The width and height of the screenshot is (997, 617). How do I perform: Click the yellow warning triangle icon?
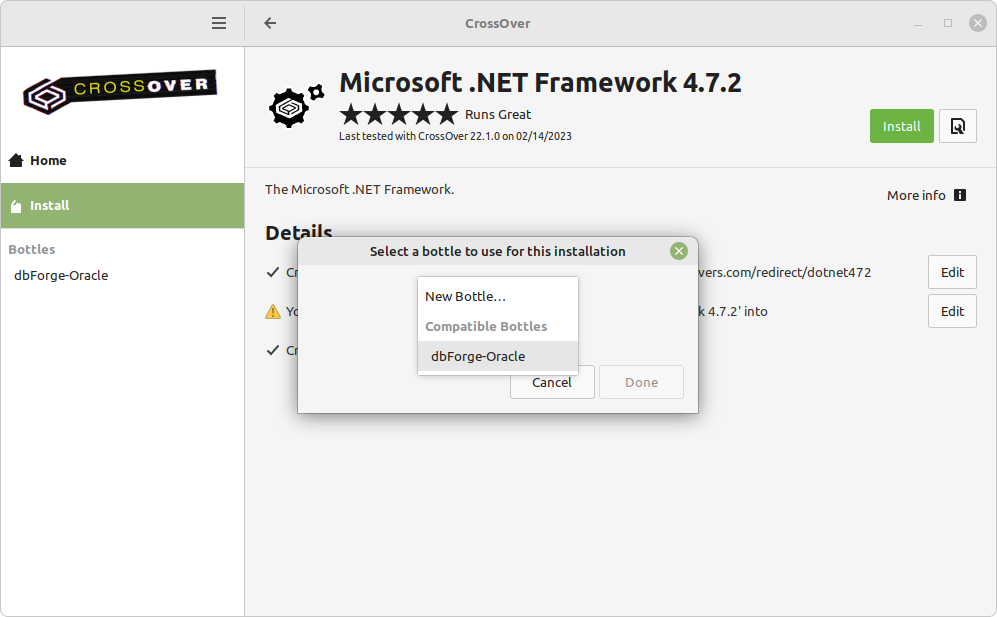pyautogui.click(x=273, y=312)
